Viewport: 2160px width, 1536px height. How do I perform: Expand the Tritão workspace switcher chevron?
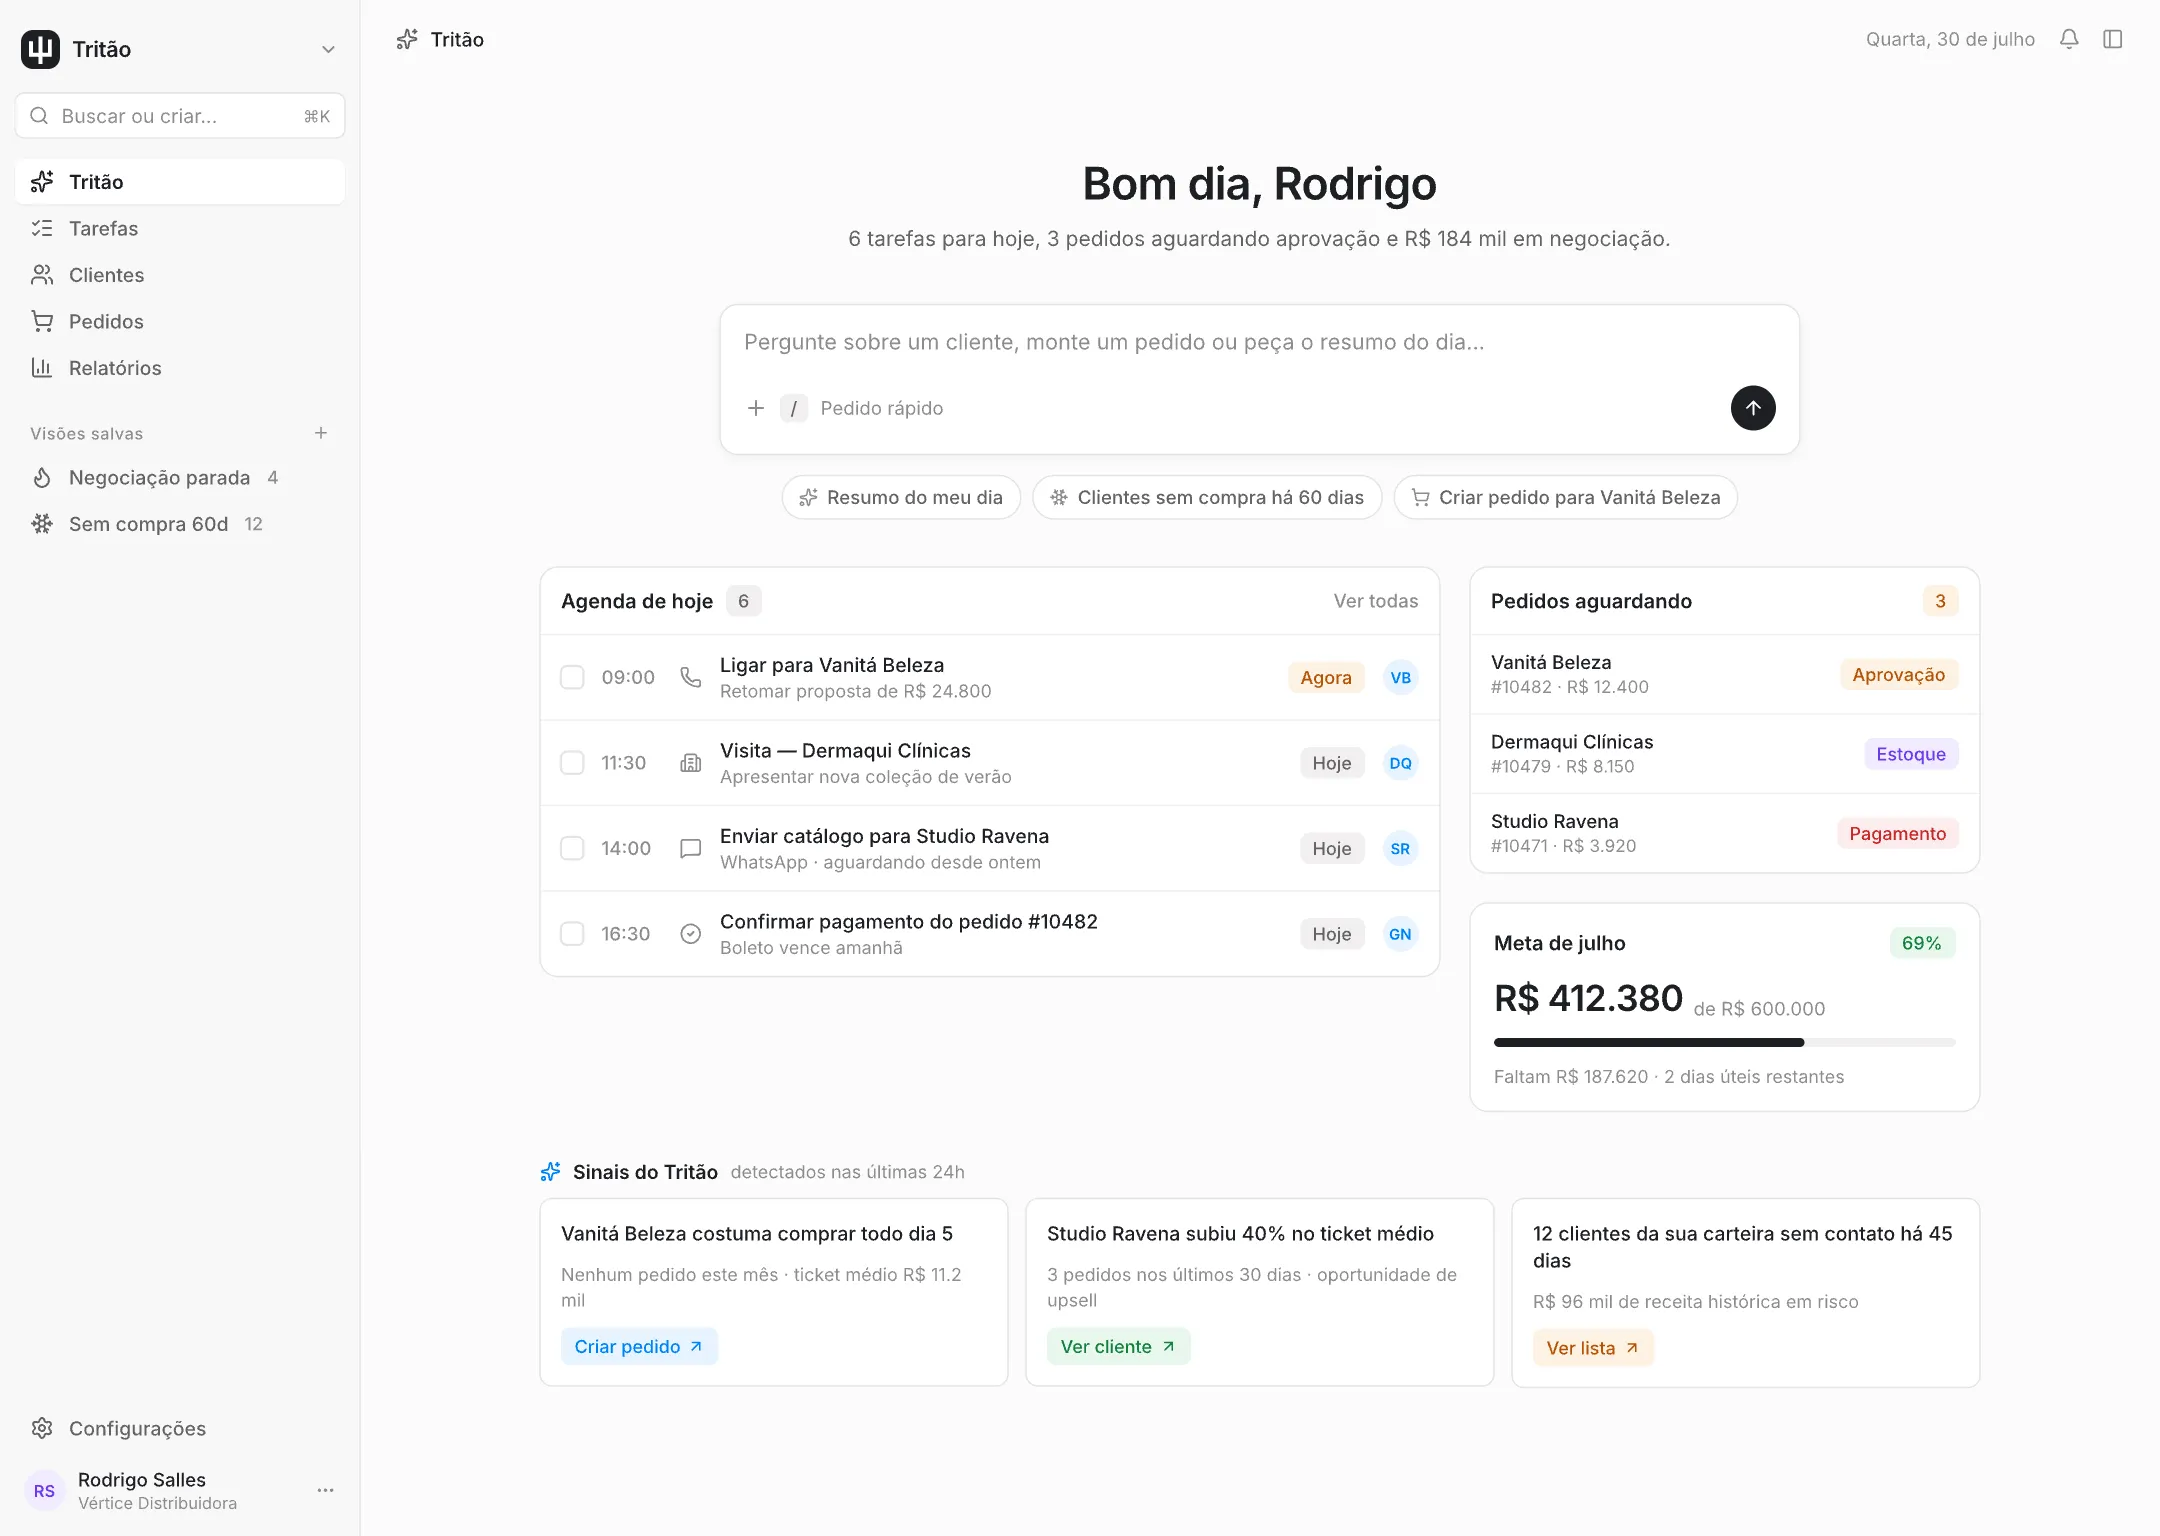(x=328, y=49)
